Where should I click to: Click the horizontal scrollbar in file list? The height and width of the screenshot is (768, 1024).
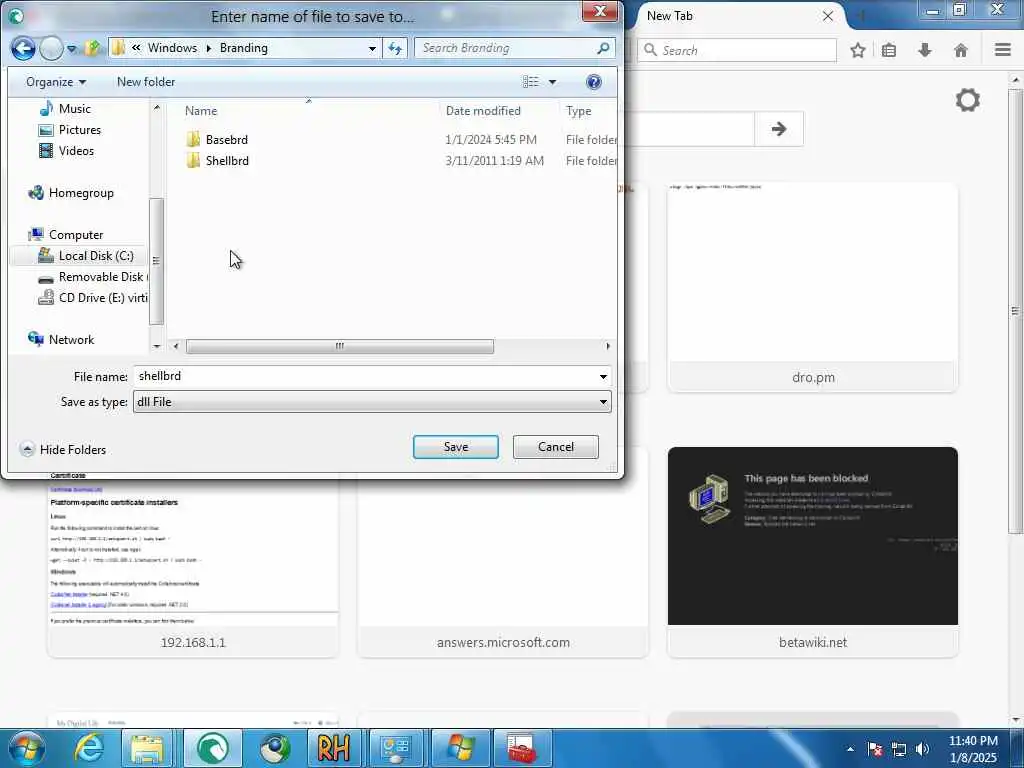coord(340,346)
